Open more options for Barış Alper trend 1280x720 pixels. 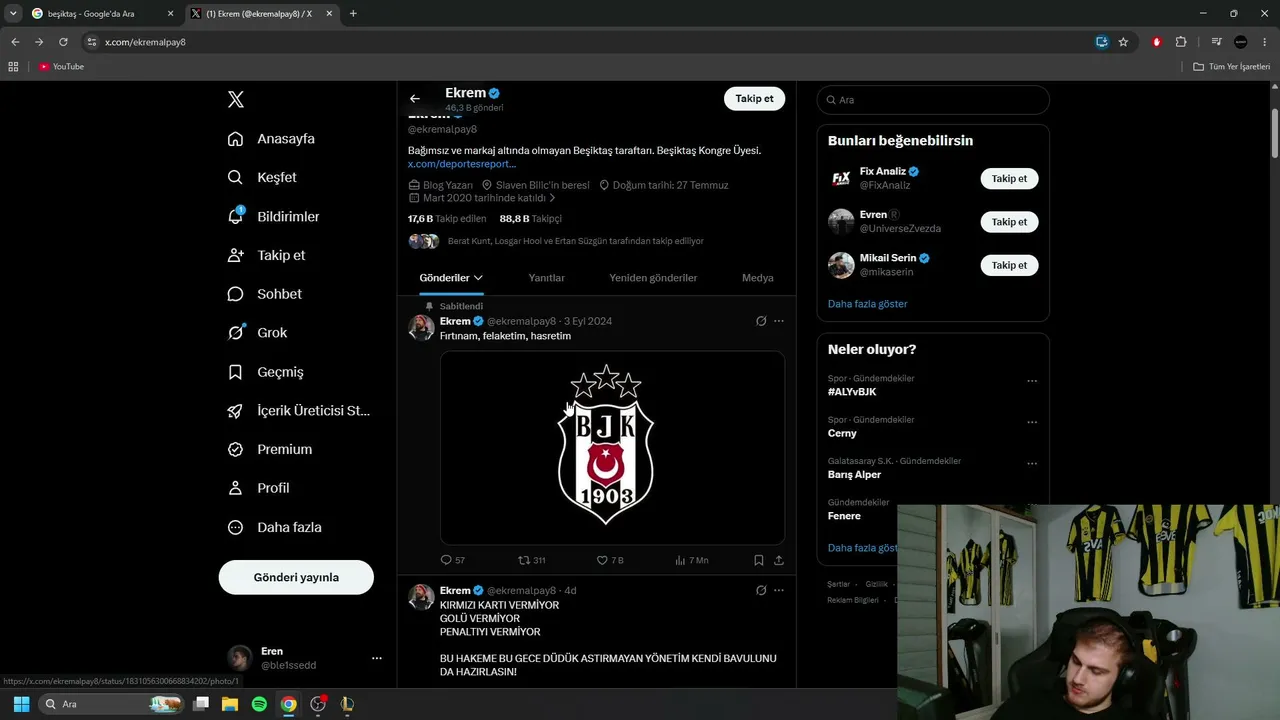tap(1032, 464)
